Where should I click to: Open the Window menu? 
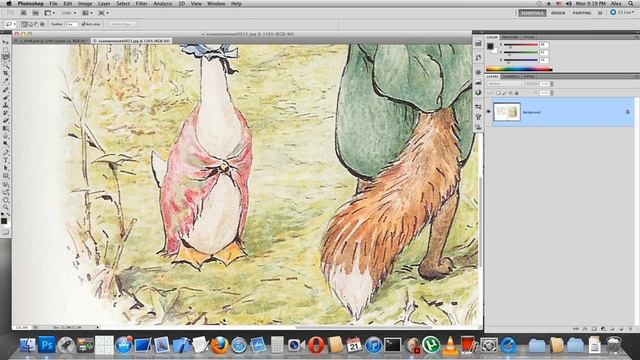[216, 3]
